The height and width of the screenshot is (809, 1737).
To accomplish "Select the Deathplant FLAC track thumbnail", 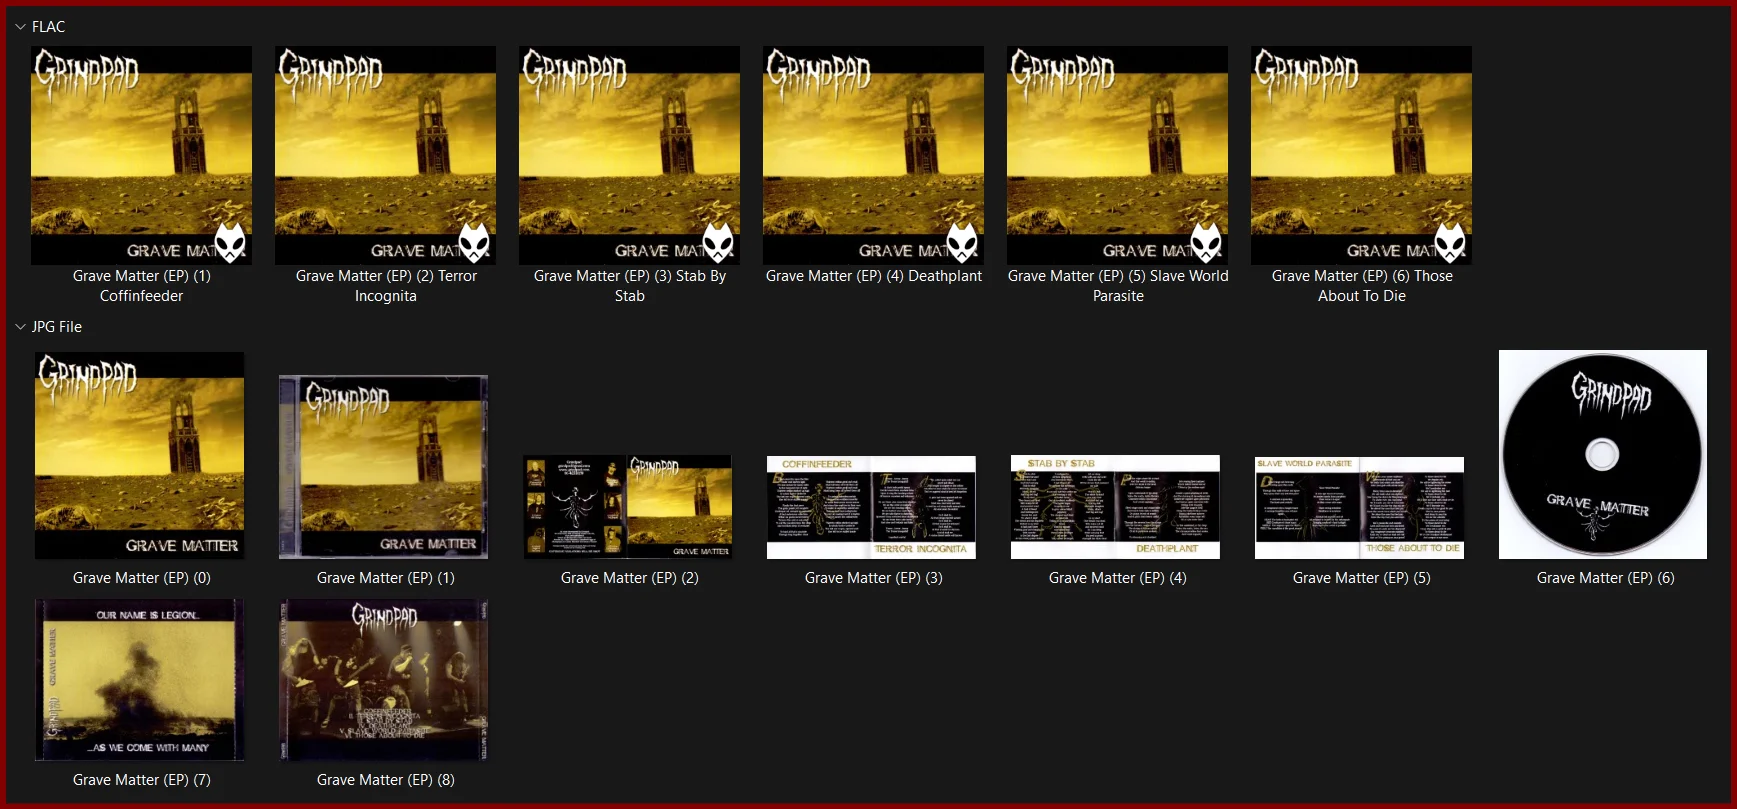I will pyautogui.click(x=873, y=155).
